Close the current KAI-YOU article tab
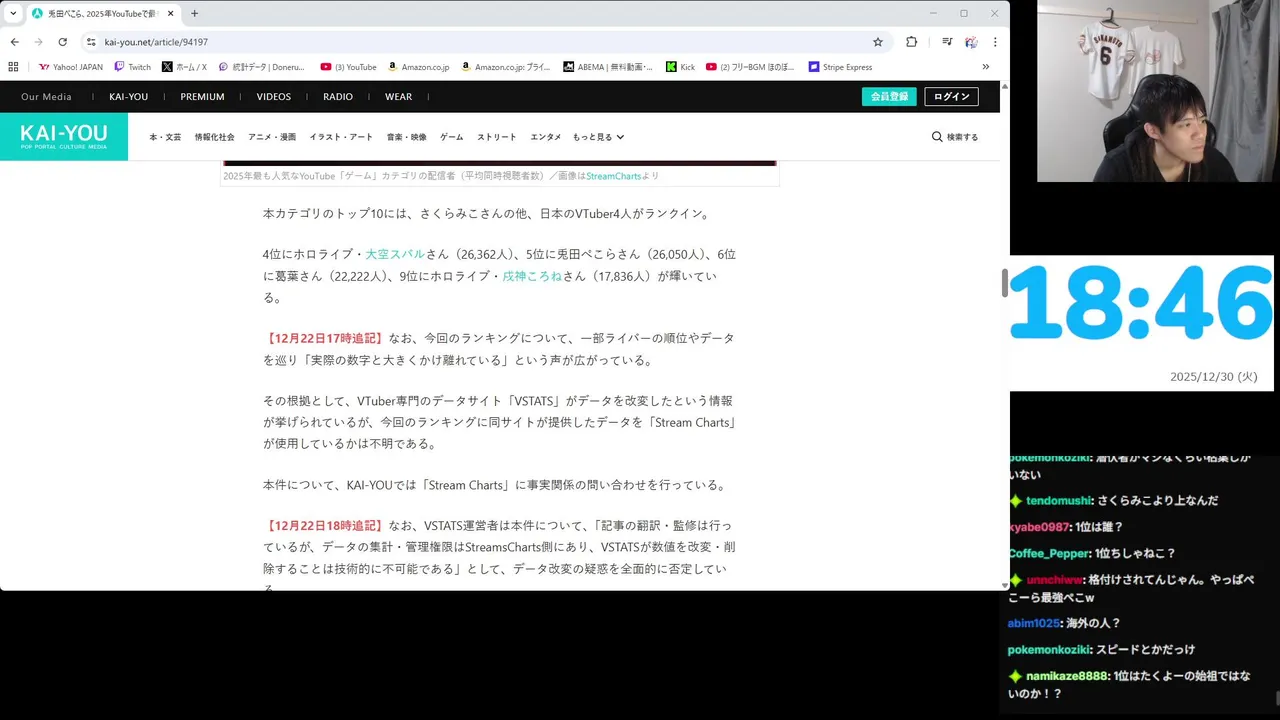This screenshot has width=1280, height=720. (x=171, y=14)
